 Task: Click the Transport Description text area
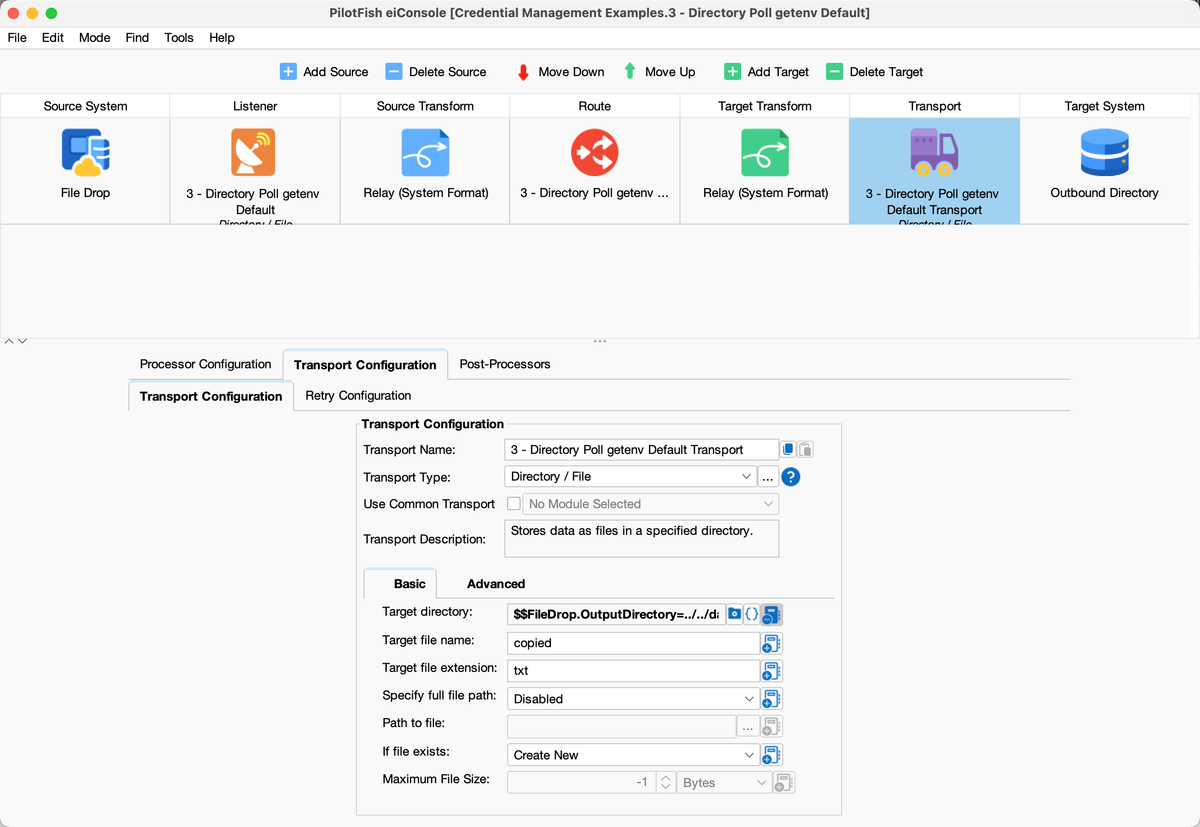tap(642, 538)
